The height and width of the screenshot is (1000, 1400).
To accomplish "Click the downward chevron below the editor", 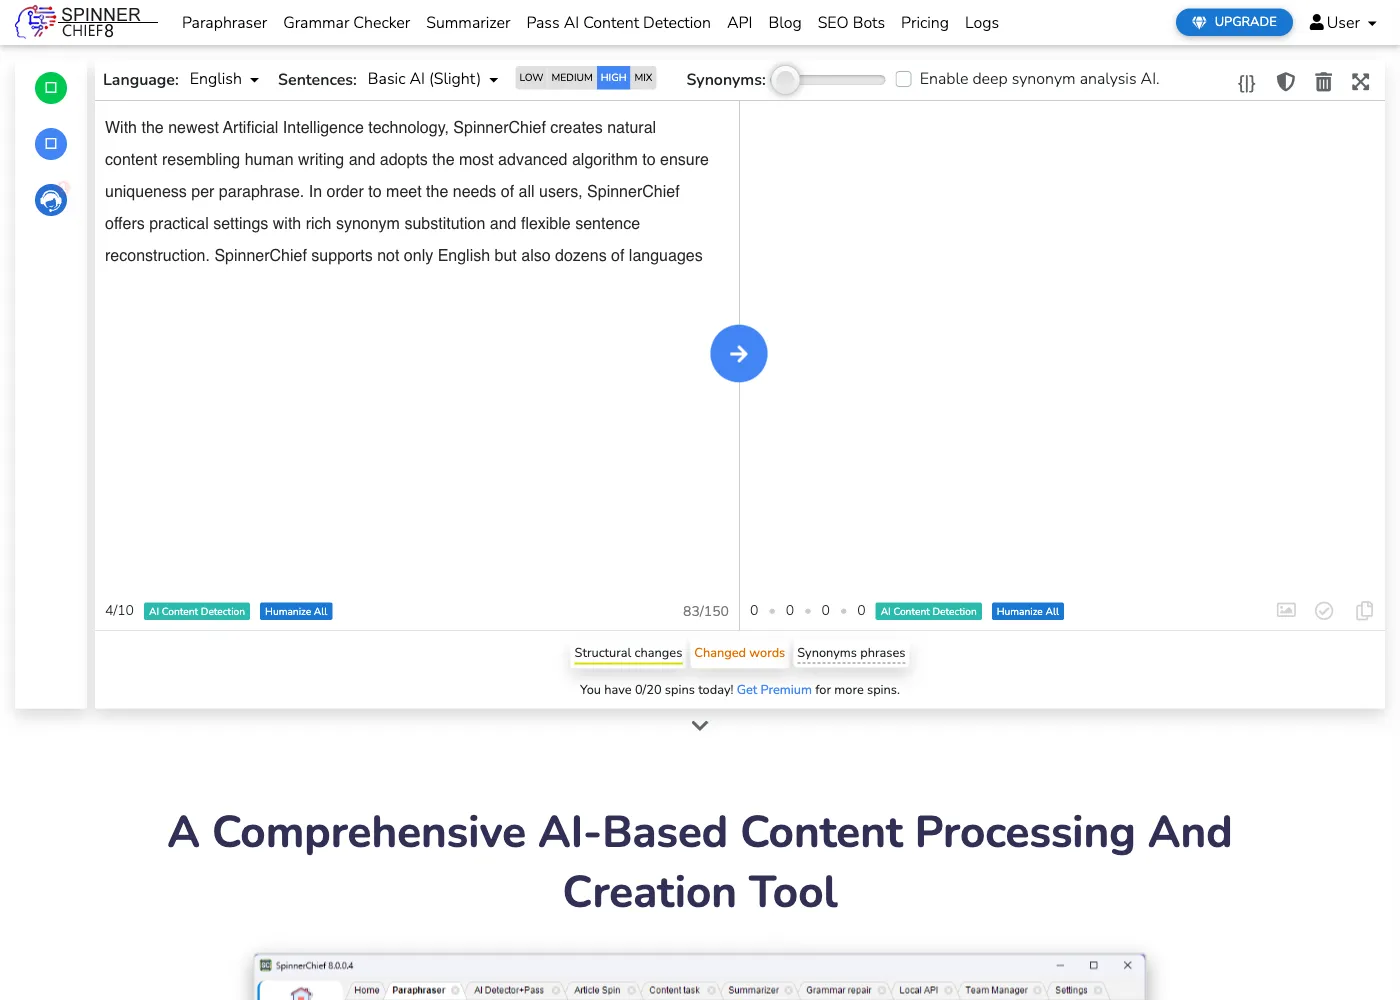I will click(700, 726).
